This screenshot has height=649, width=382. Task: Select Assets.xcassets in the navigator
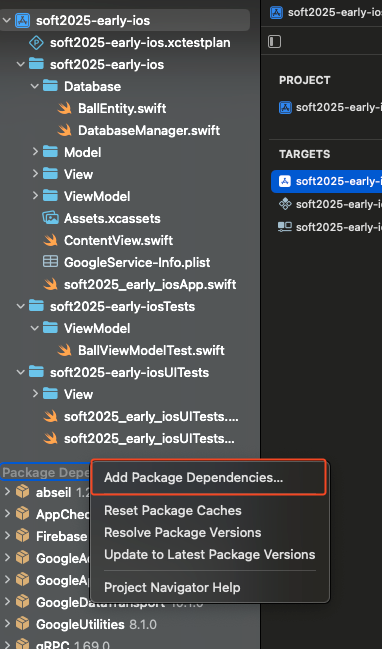112,218
